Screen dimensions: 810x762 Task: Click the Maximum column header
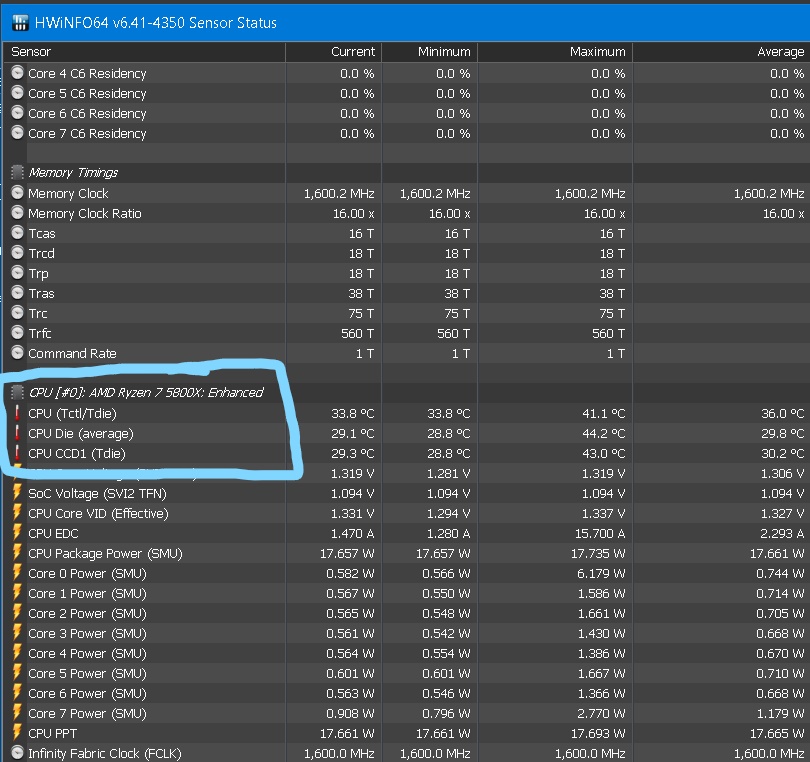[x=555, y=52]
